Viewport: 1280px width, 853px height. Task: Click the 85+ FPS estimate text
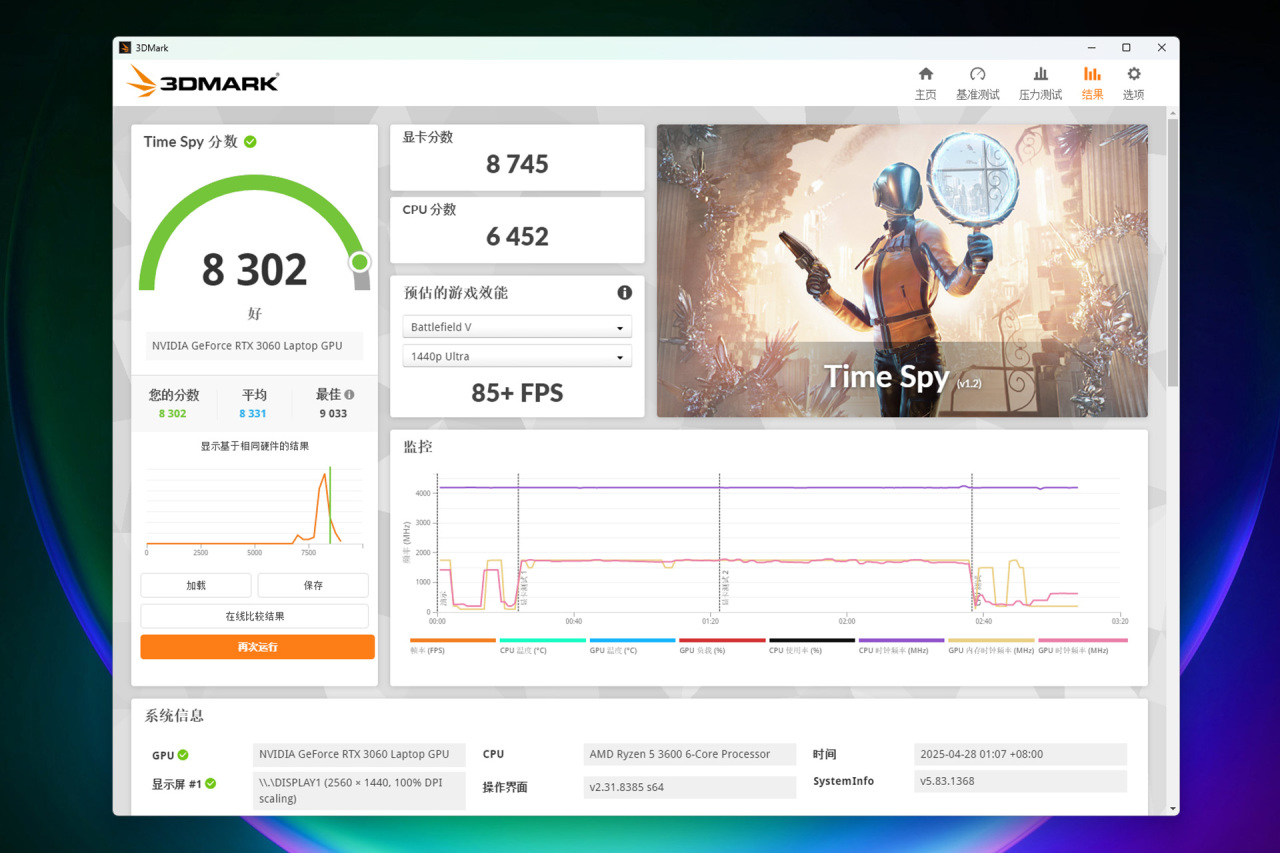tap(517, 393)
